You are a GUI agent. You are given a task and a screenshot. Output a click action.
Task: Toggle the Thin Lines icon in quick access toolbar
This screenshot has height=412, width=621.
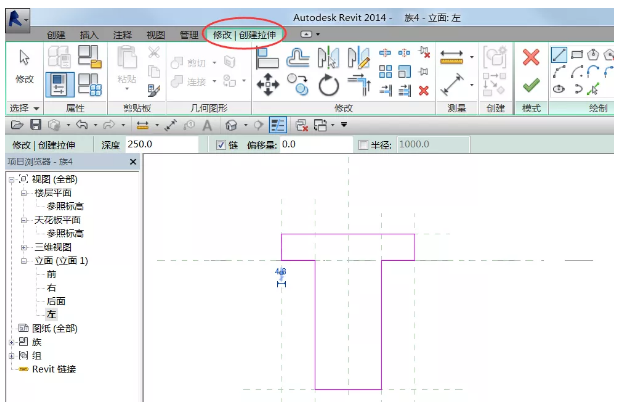click(278, 125)
